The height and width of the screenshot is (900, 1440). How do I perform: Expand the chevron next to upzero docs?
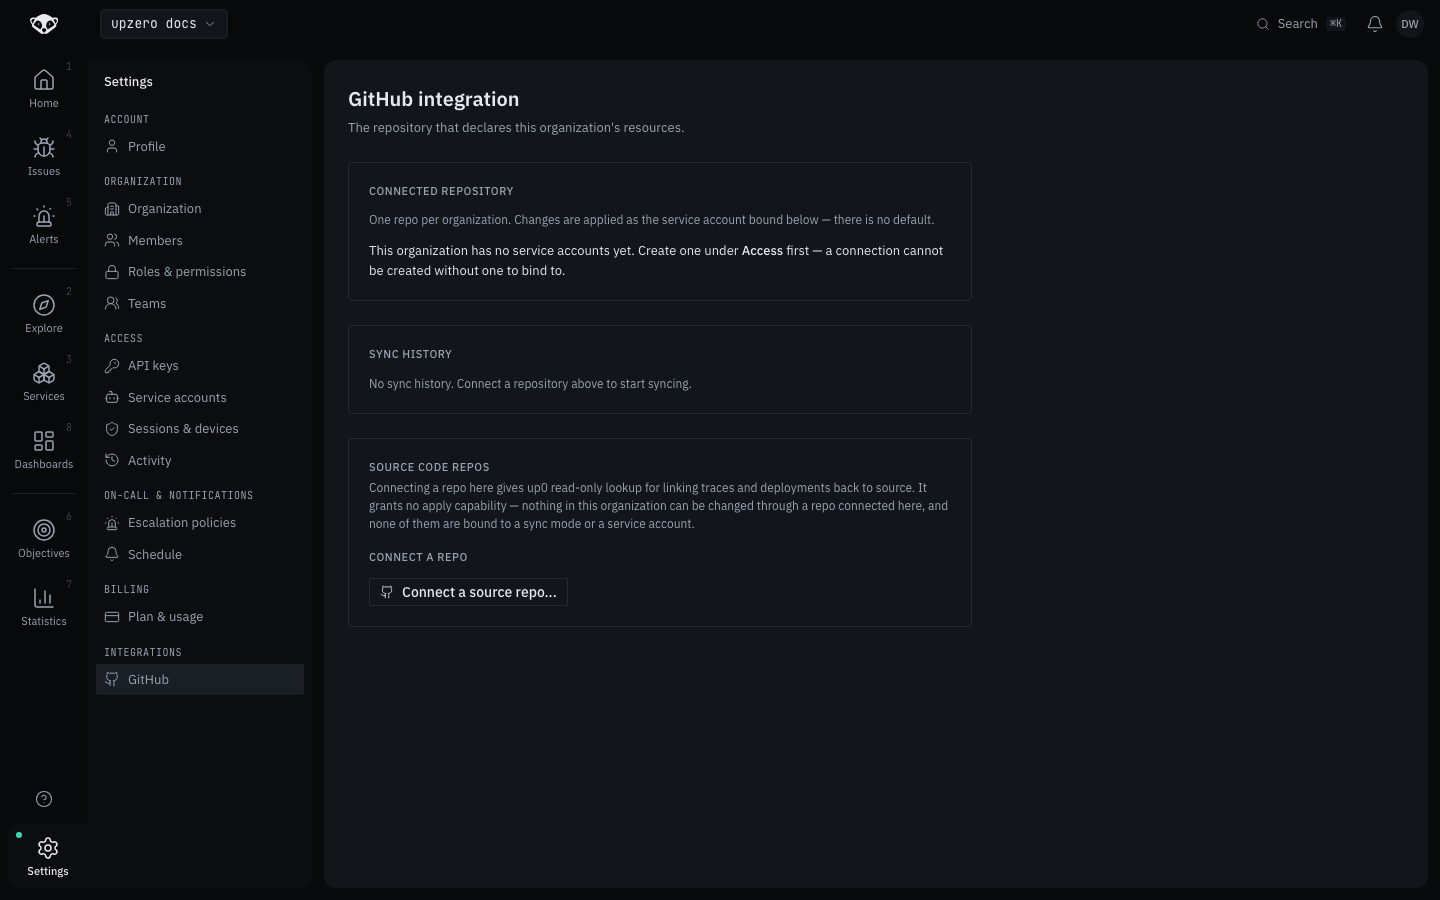click(x=210, y=24)
